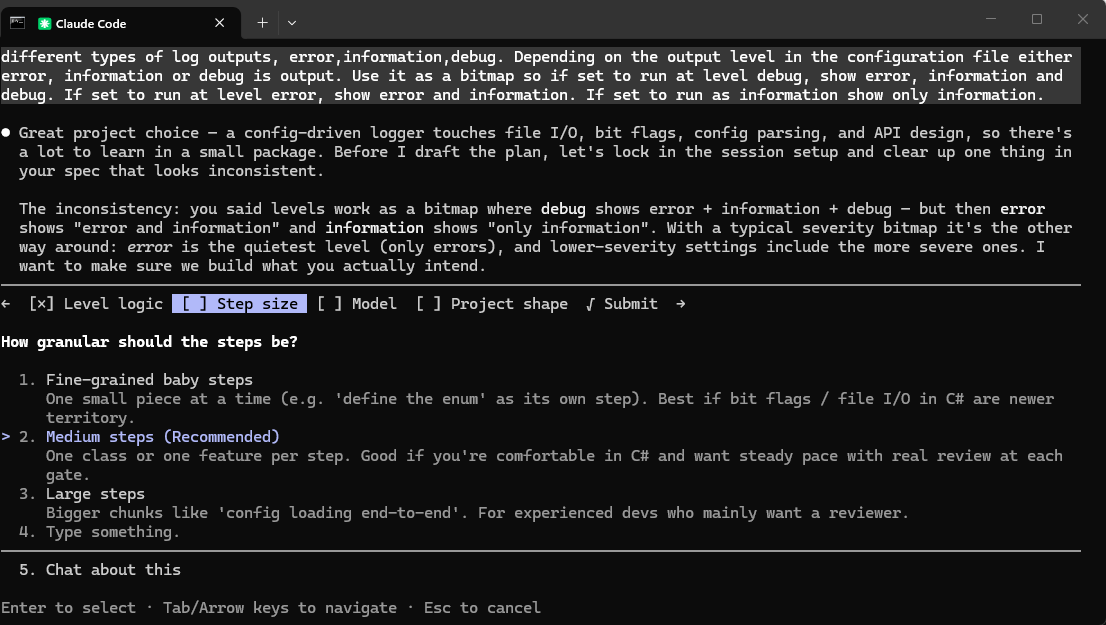Click the 'Esc to cancel' hint
The image size is (1106, 625).
(482, 608)
